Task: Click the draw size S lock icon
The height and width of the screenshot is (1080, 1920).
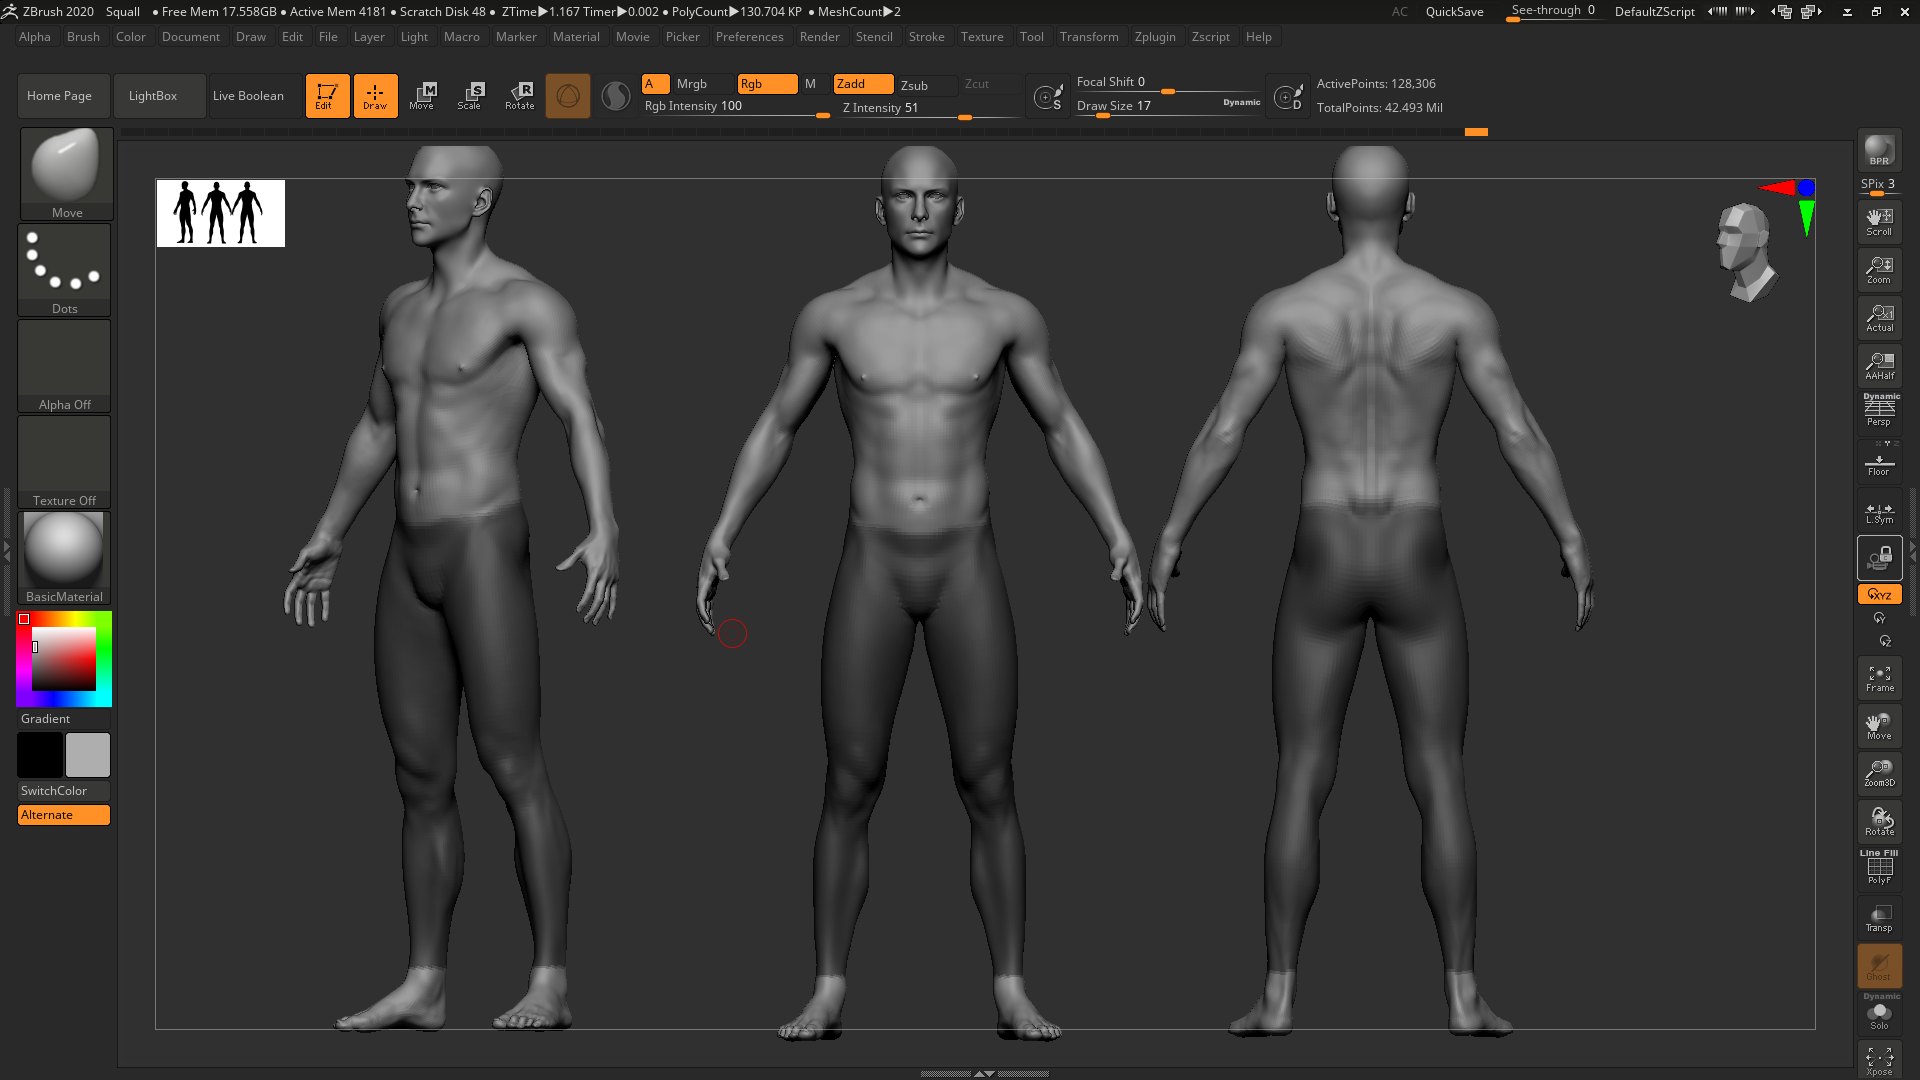Action: 1048,97
